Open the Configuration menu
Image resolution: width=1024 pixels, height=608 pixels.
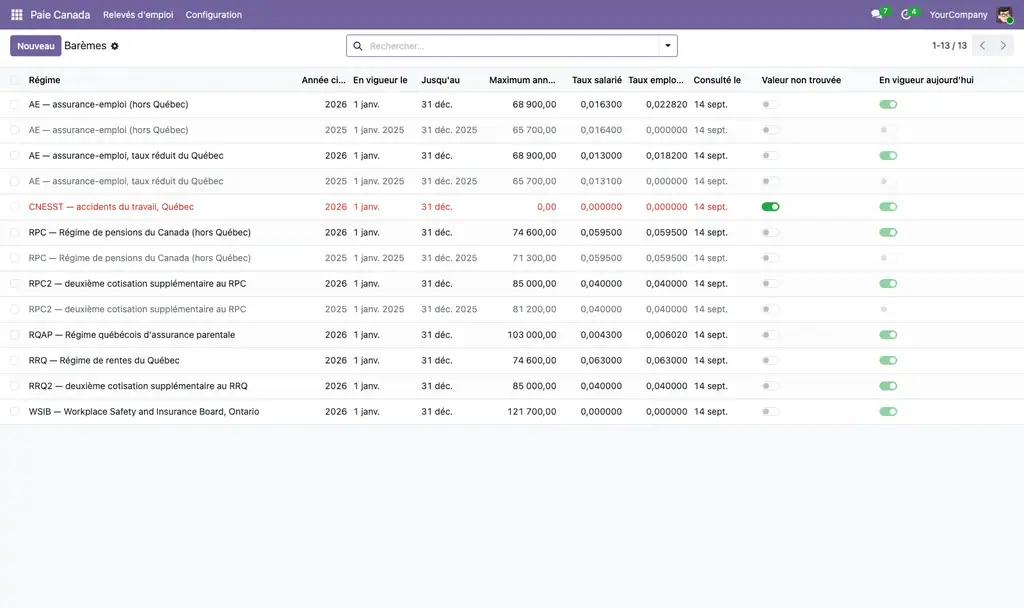click(x=214, y=14)
